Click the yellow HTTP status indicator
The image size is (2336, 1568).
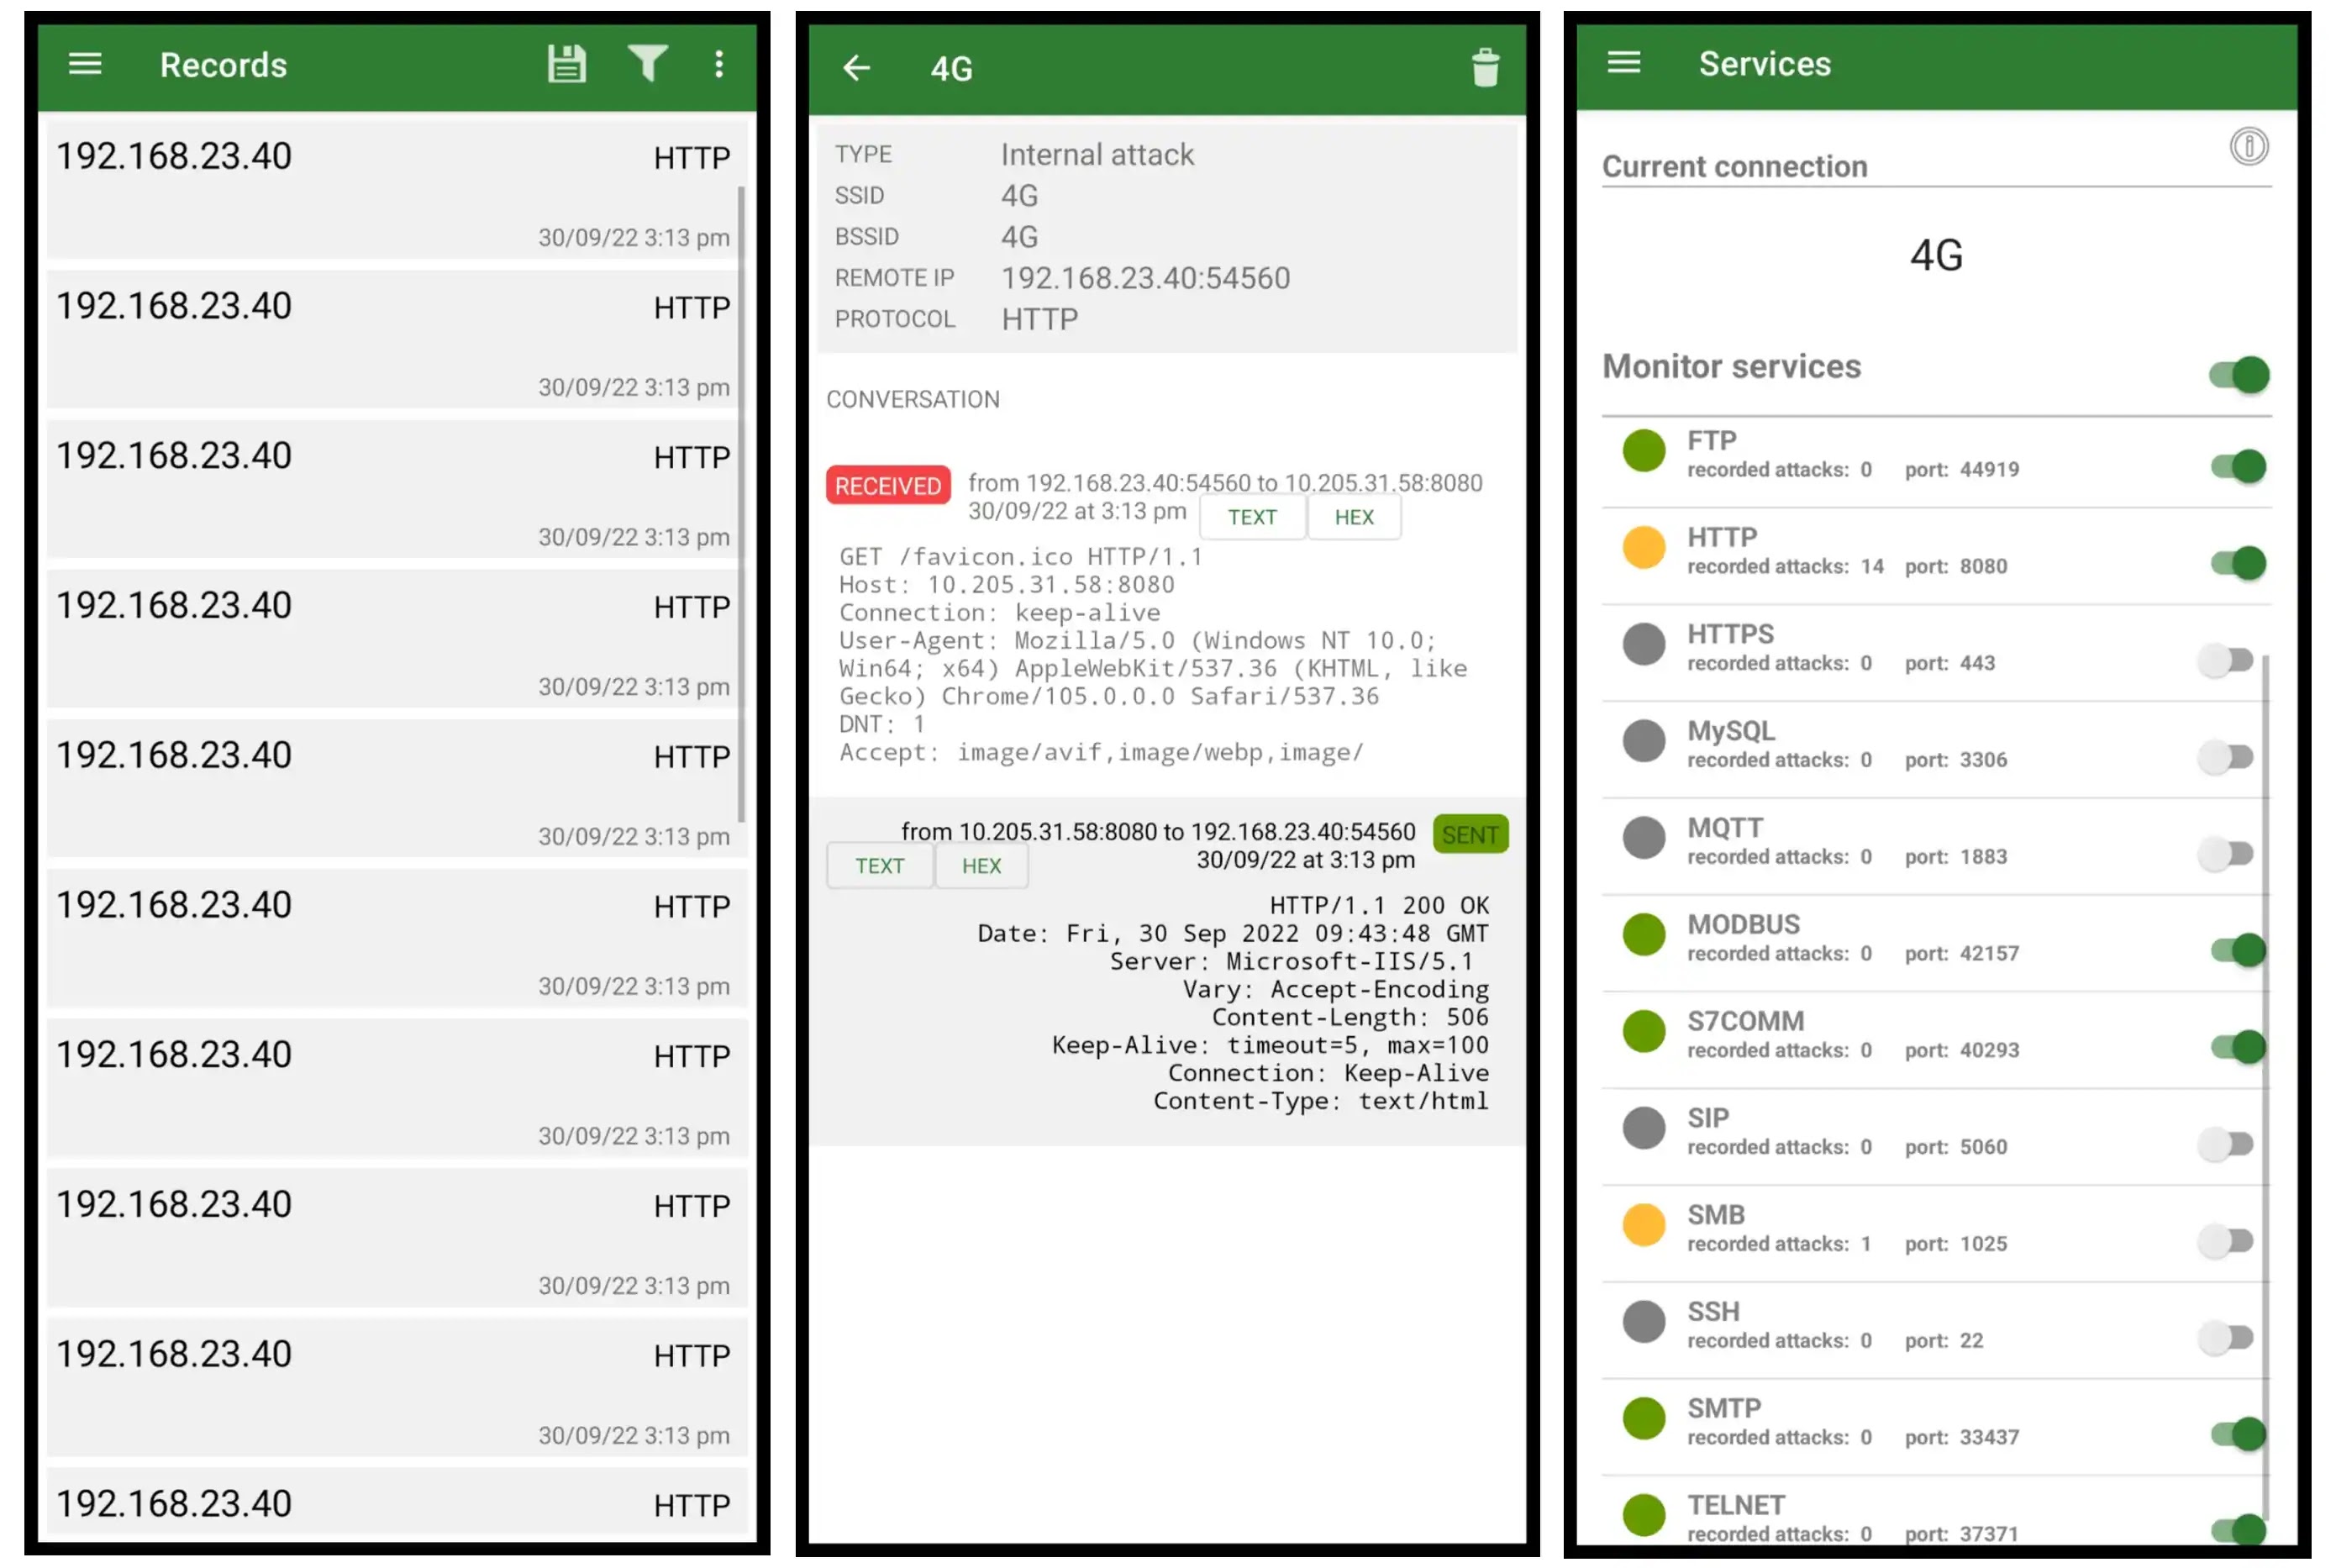(x=1643, y=548)
